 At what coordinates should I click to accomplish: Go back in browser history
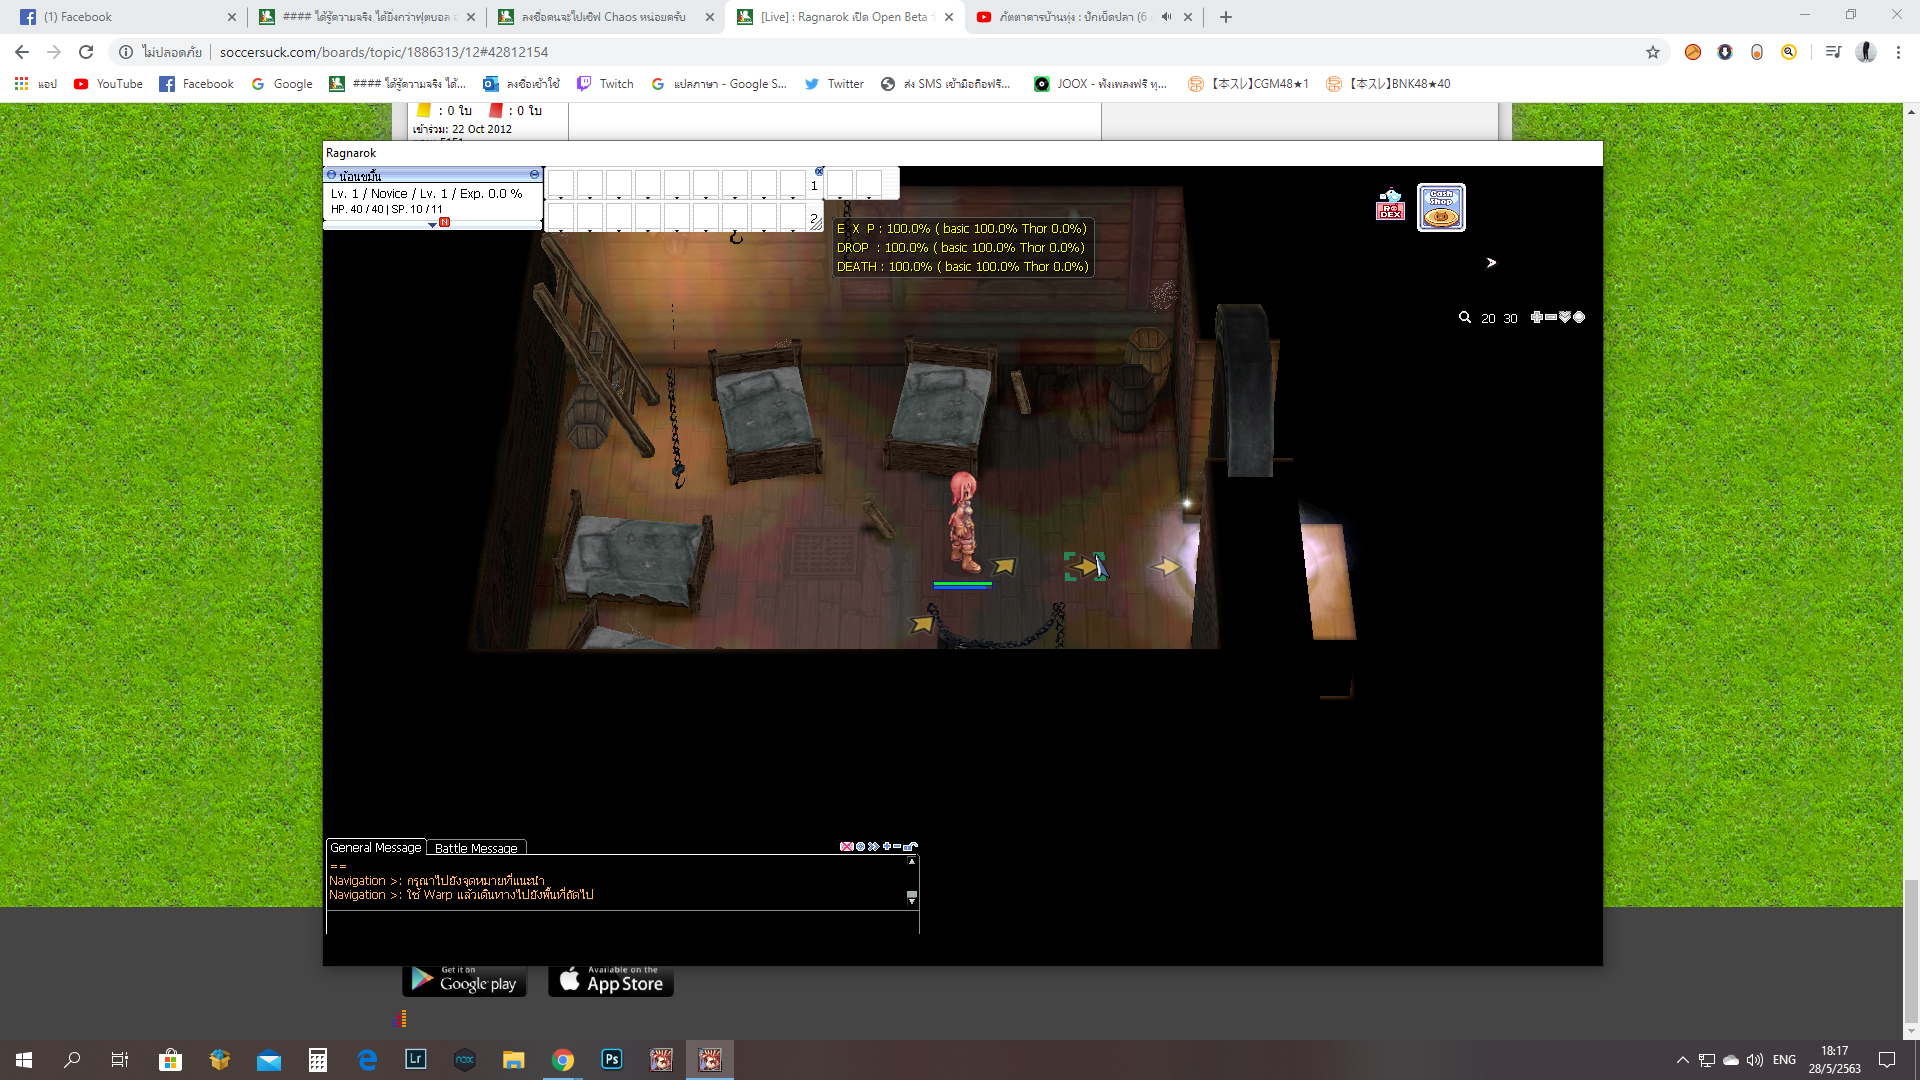(x=22, y=52)
